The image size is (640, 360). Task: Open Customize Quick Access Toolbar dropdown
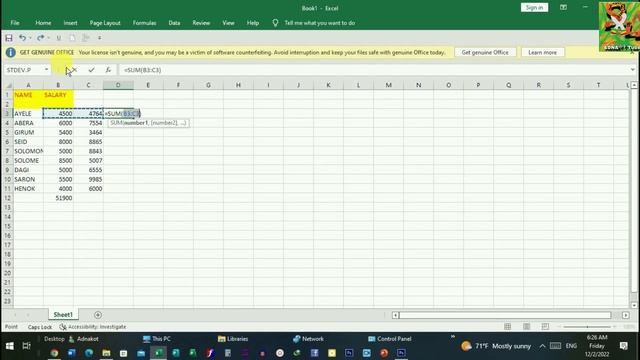[99, 38]
